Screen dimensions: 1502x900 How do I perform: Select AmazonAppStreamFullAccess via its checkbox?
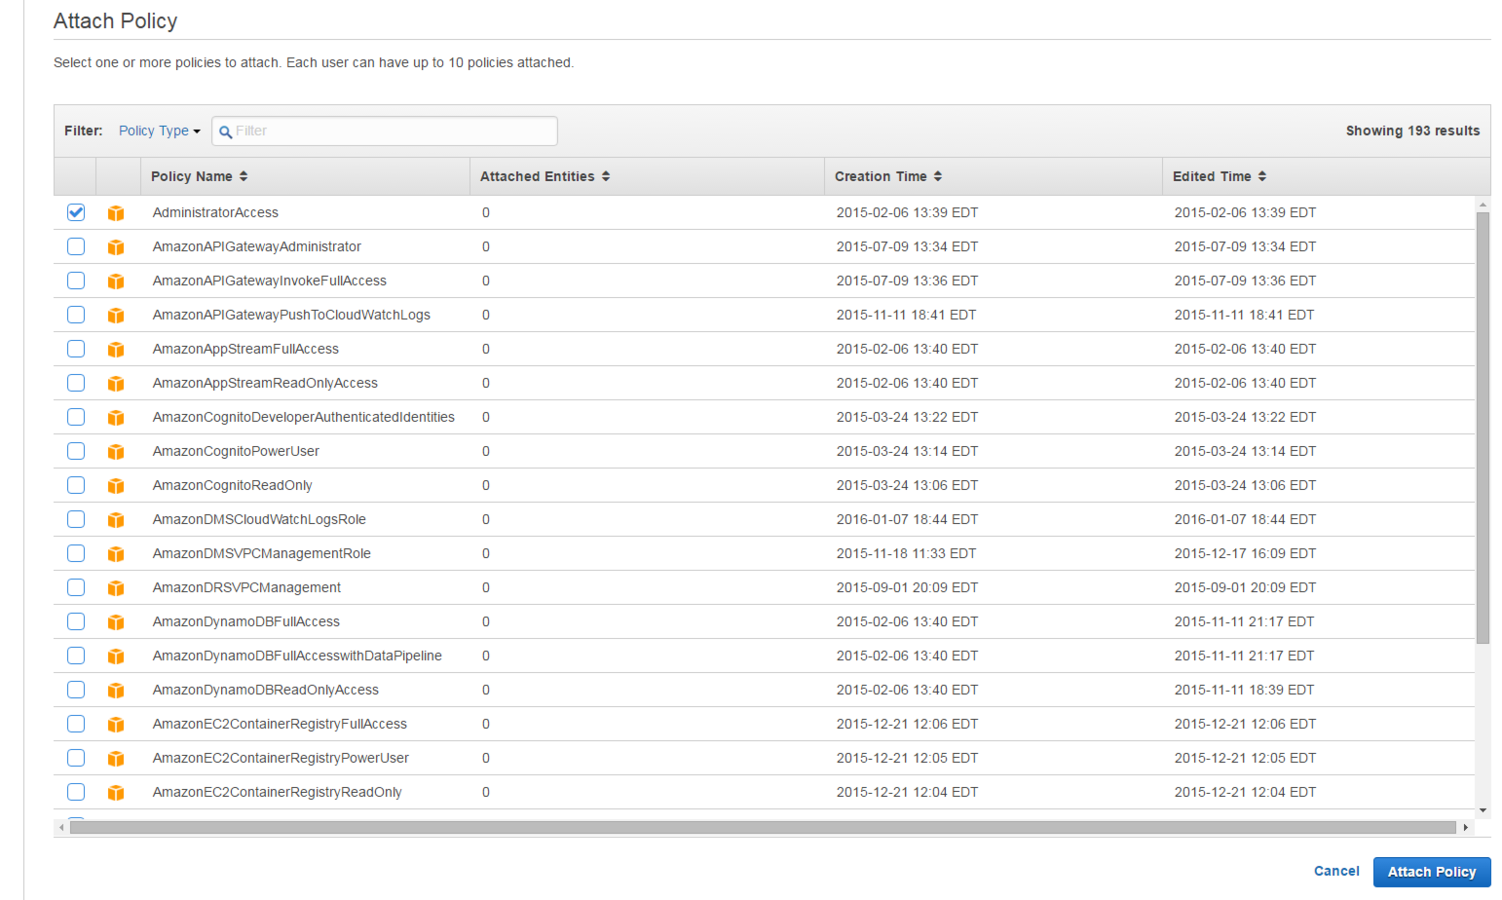[x=76, y=348]
